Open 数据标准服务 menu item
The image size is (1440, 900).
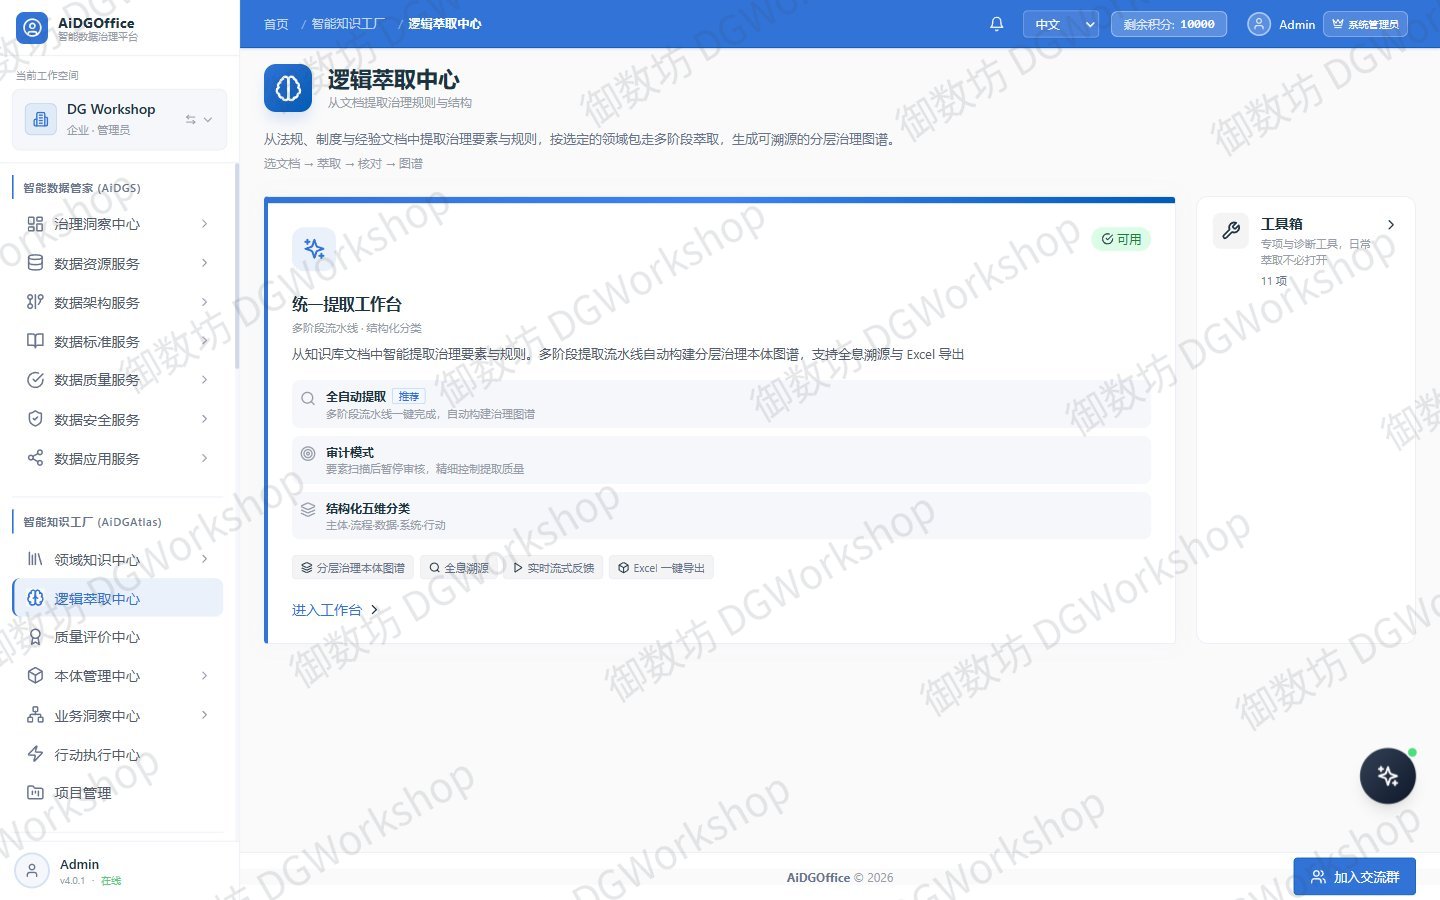point(118,341)
